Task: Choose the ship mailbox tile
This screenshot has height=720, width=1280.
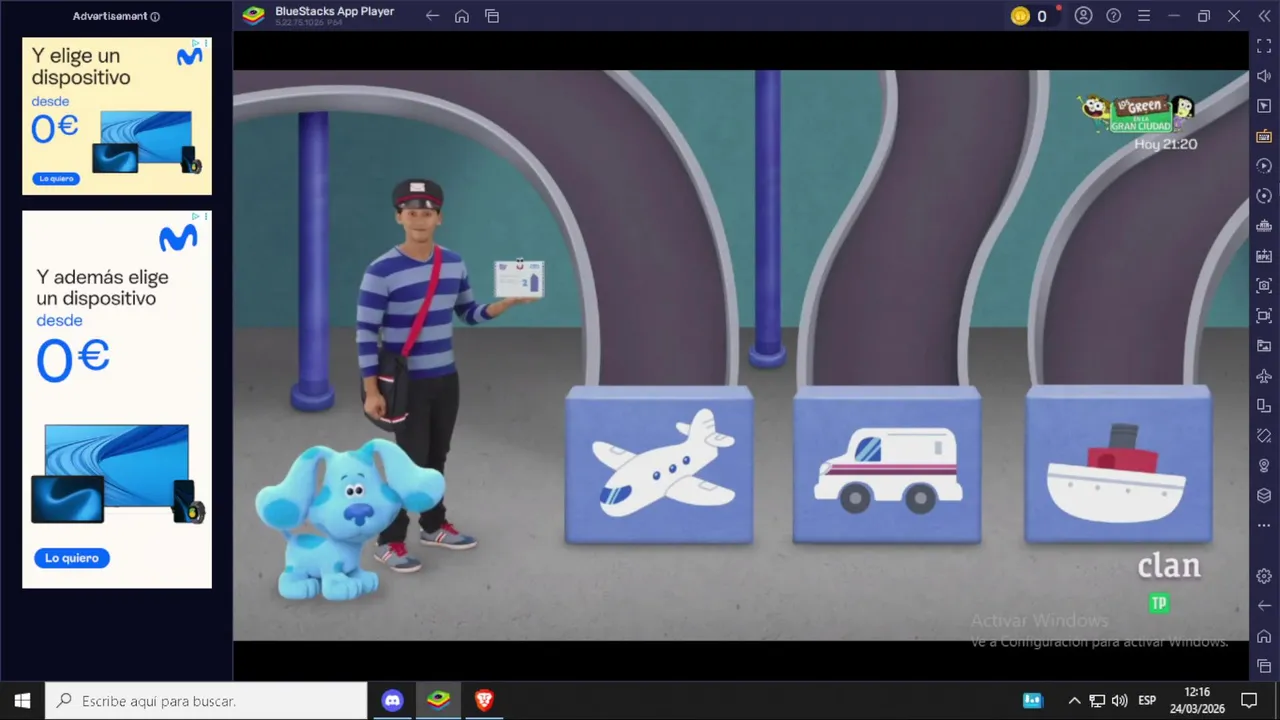Action: pyautogui.click(x=1119, y=466)
